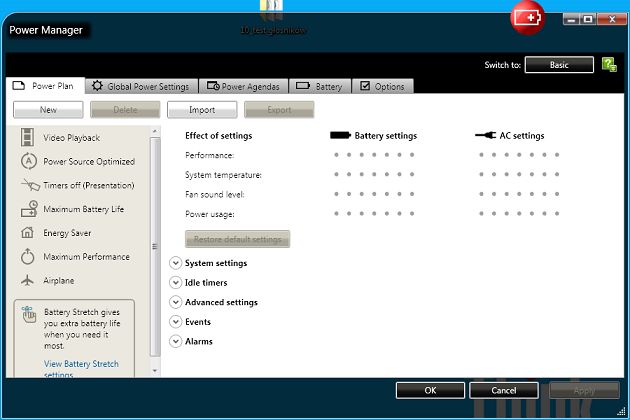Click the Export button
Image resolution: width=630 pixels, height=420 pixels.
[x=279, y=110]
